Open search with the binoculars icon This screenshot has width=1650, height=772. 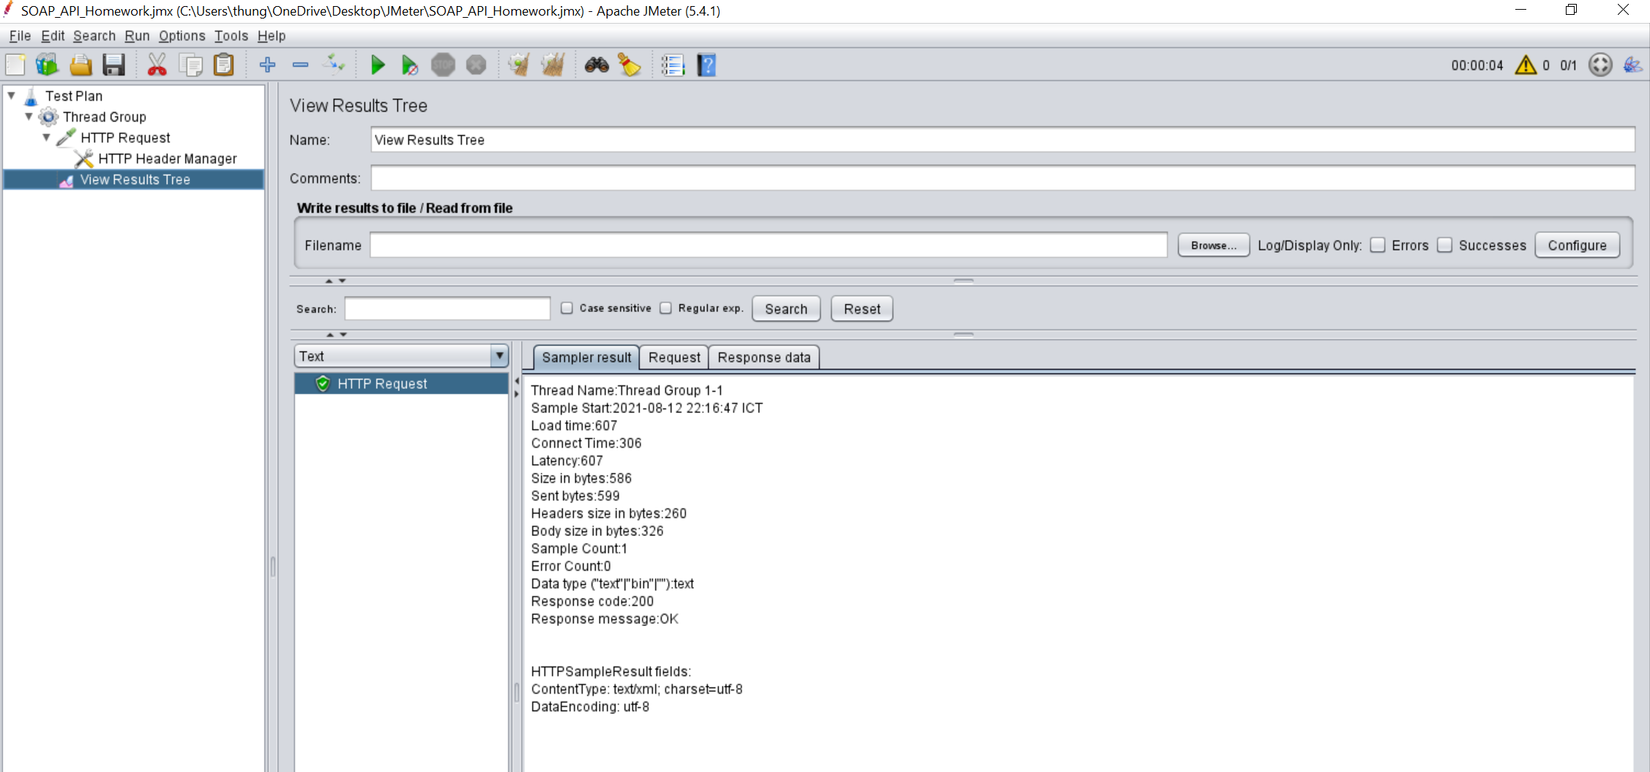coord(597,65)
